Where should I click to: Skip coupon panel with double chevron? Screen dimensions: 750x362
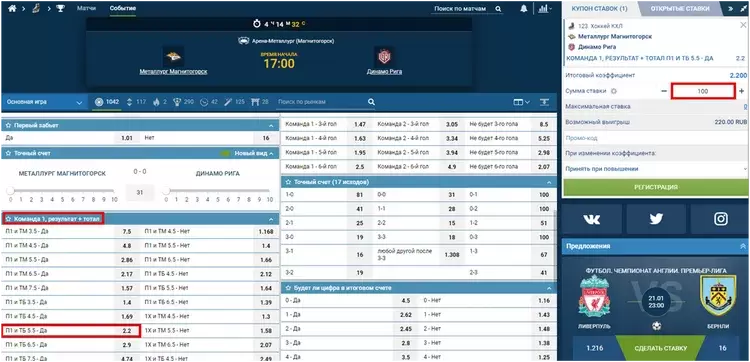tap(731, 9)
